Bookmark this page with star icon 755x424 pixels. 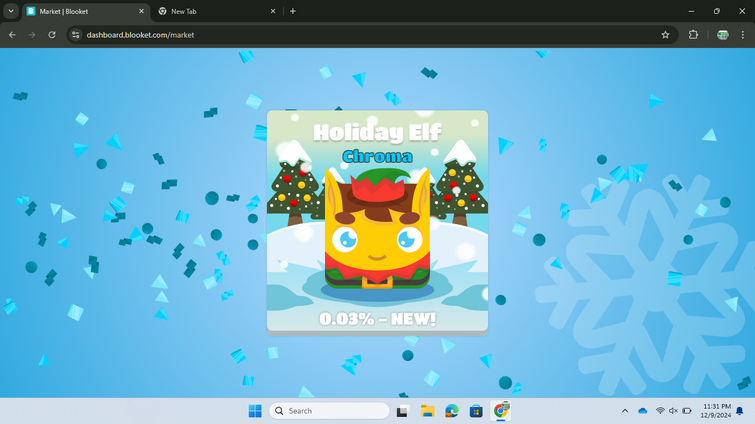tap(665, 35)
